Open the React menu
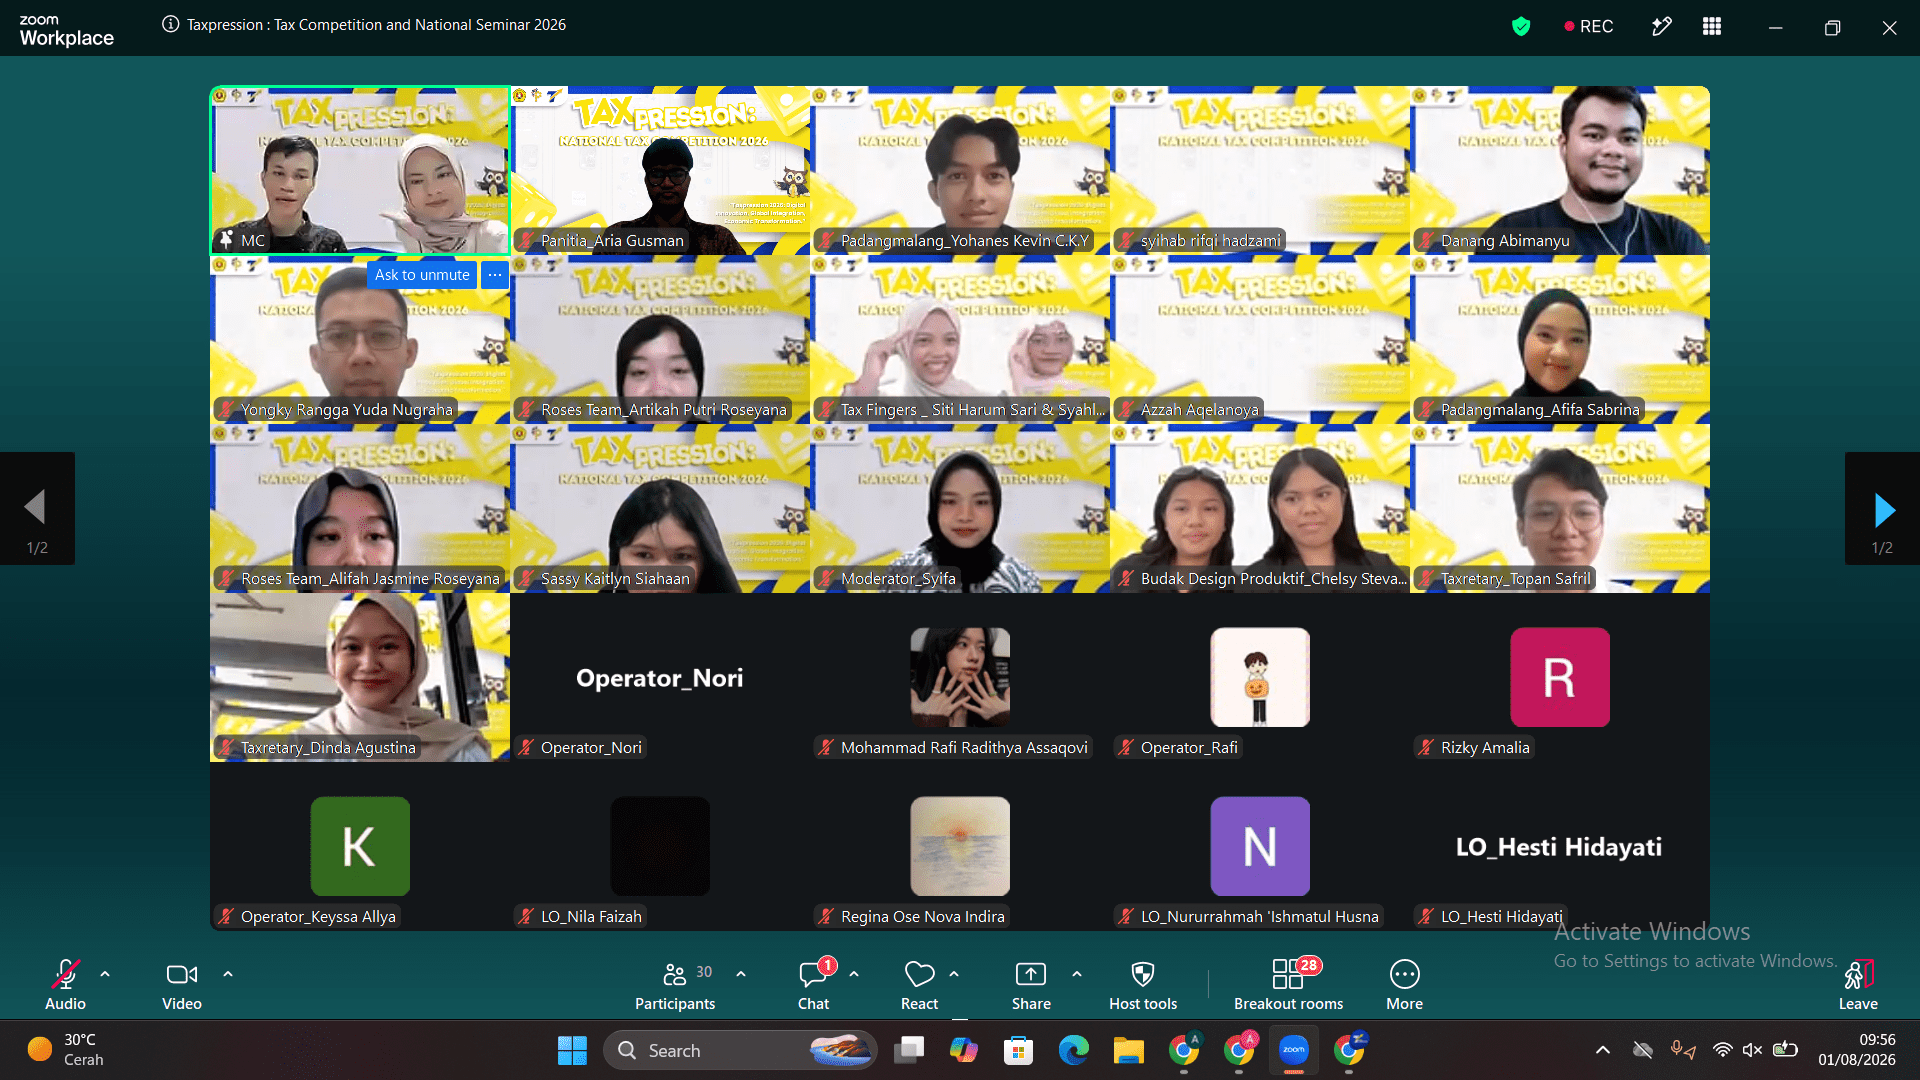 coord(920,984)
